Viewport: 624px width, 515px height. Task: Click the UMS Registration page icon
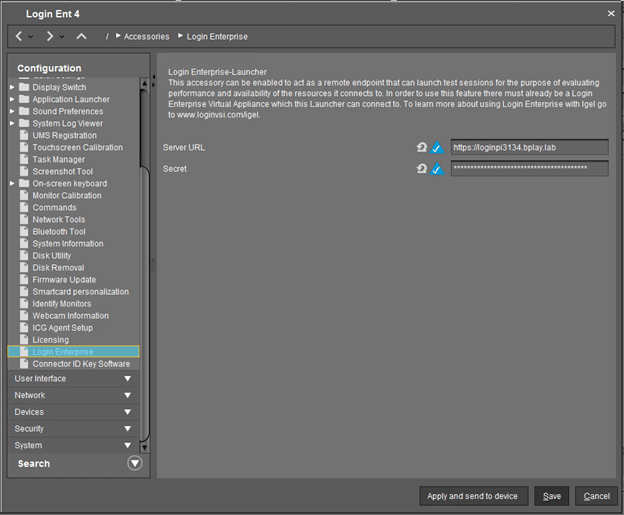24,135
